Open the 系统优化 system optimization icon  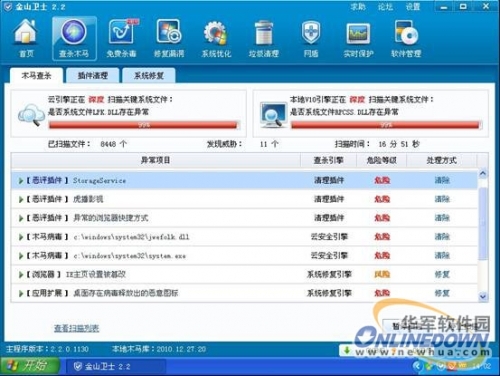[x=216, y=38]
